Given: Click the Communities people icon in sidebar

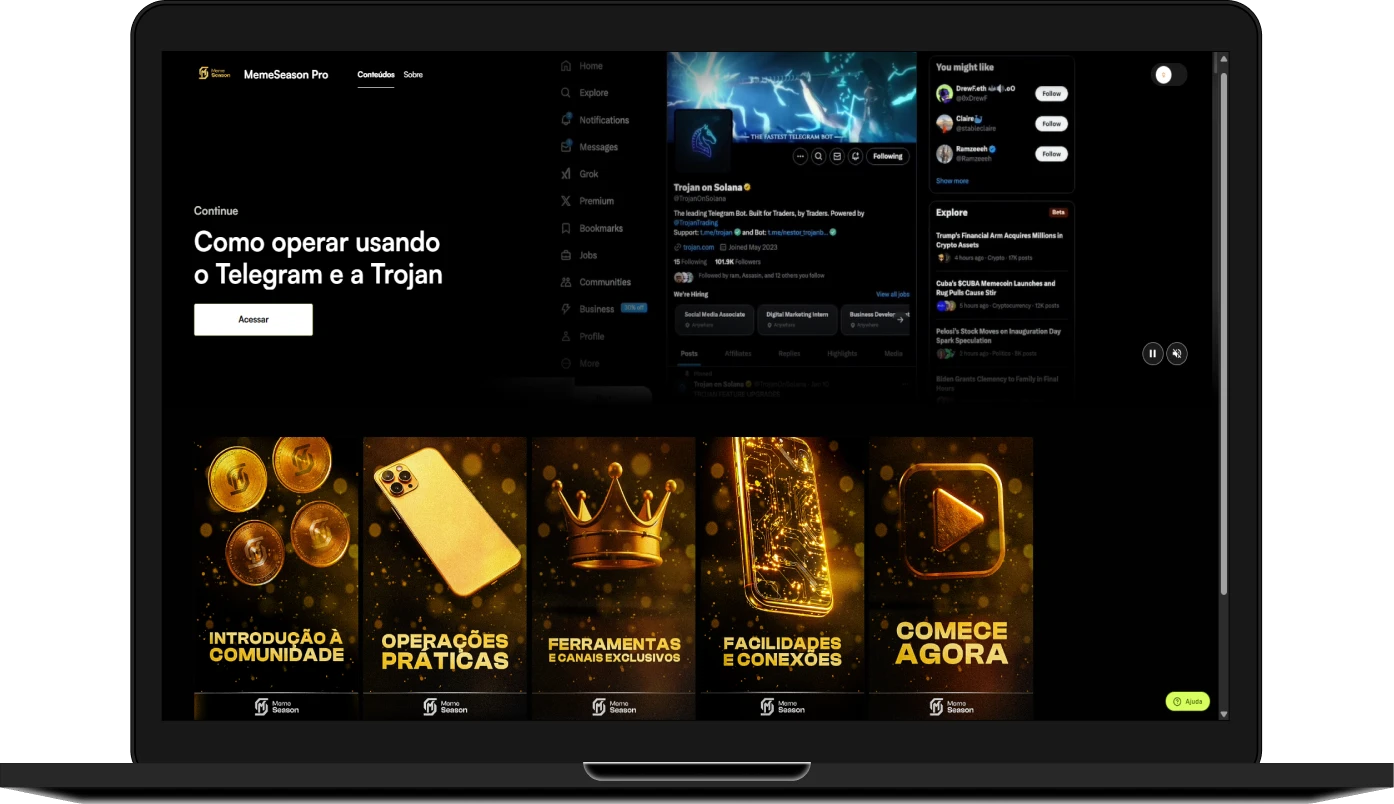Looking at the screenshot, I should click(x=566, y=282).
